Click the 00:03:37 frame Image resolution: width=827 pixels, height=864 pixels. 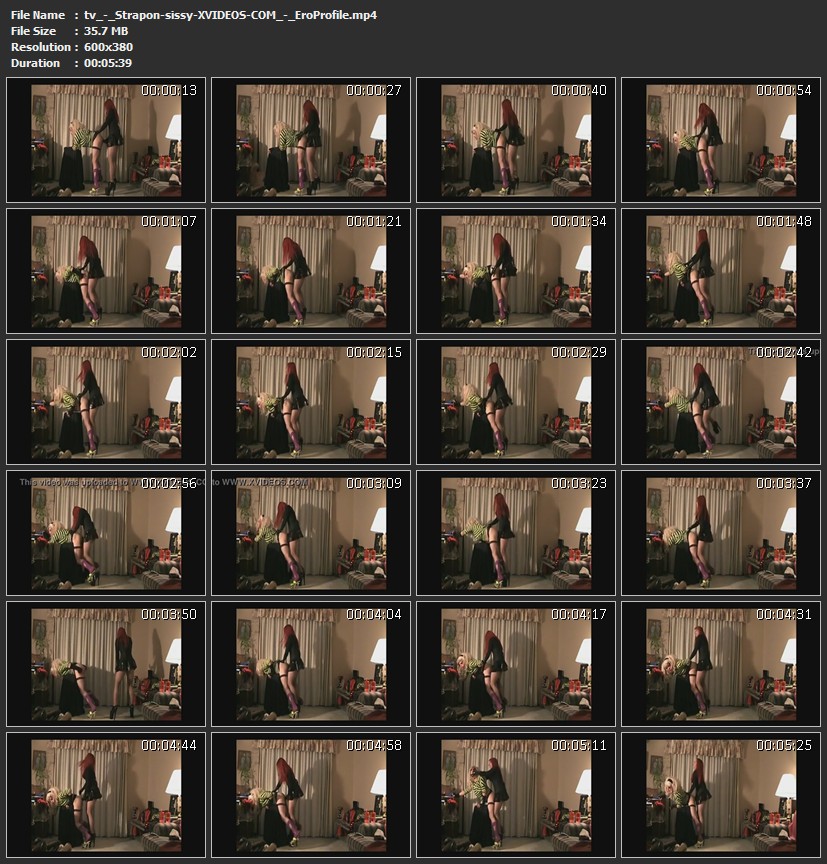tap(720, 533)
